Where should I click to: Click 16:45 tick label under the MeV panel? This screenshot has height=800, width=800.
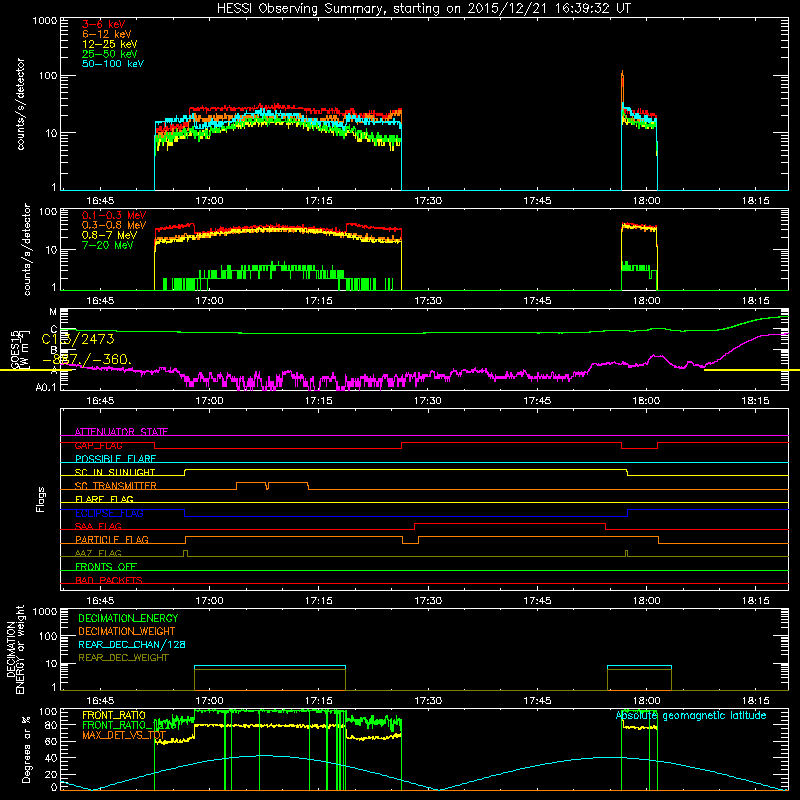coord(100,301)
